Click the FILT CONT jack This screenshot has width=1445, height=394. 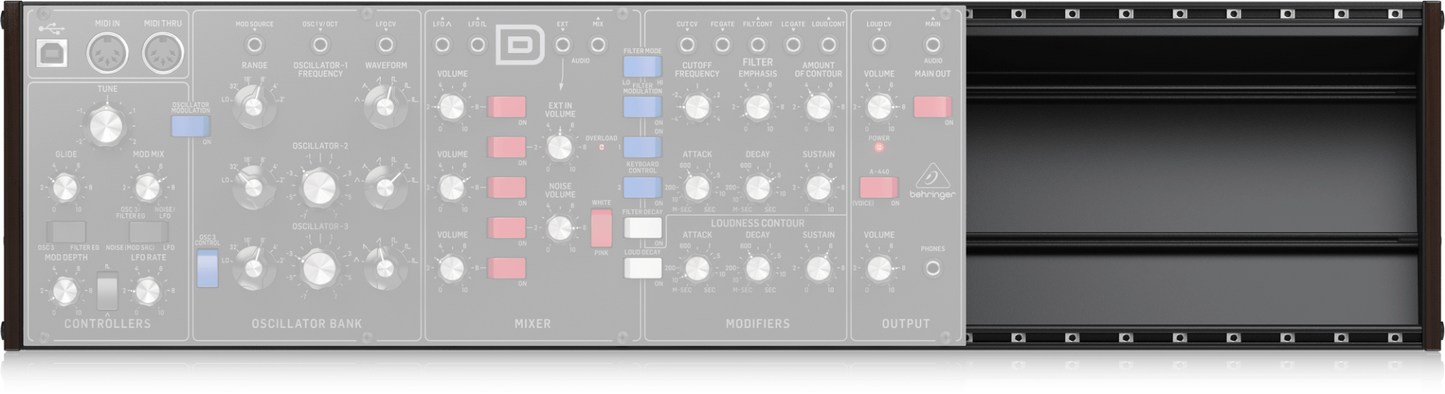(758, 45)
